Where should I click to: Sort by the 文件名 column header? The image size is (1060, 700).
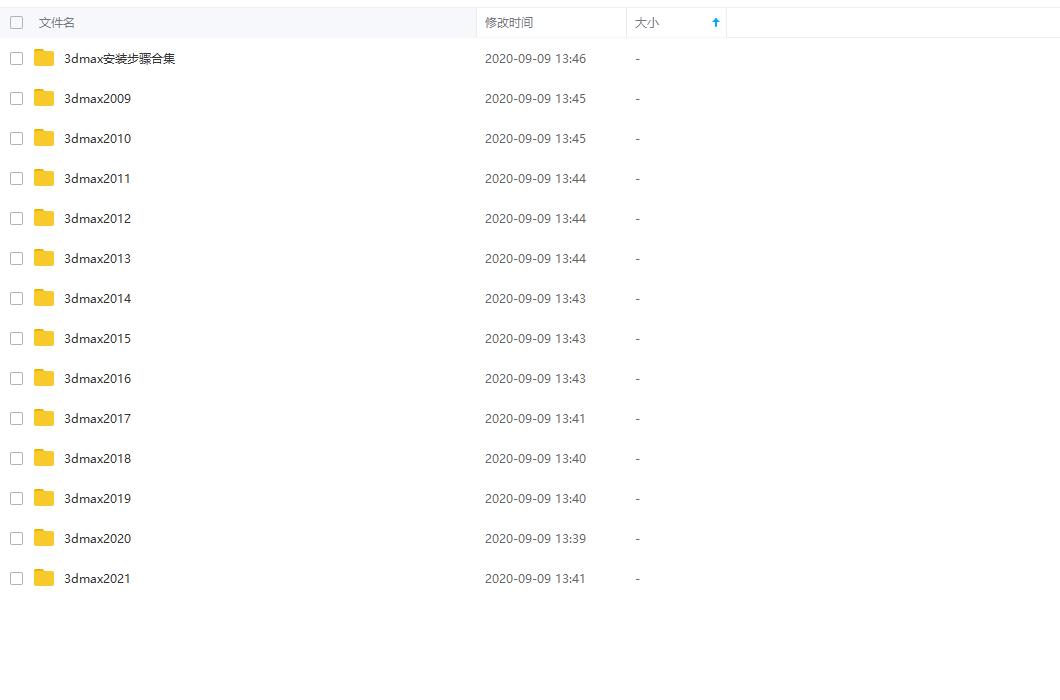tap(57, 22)
